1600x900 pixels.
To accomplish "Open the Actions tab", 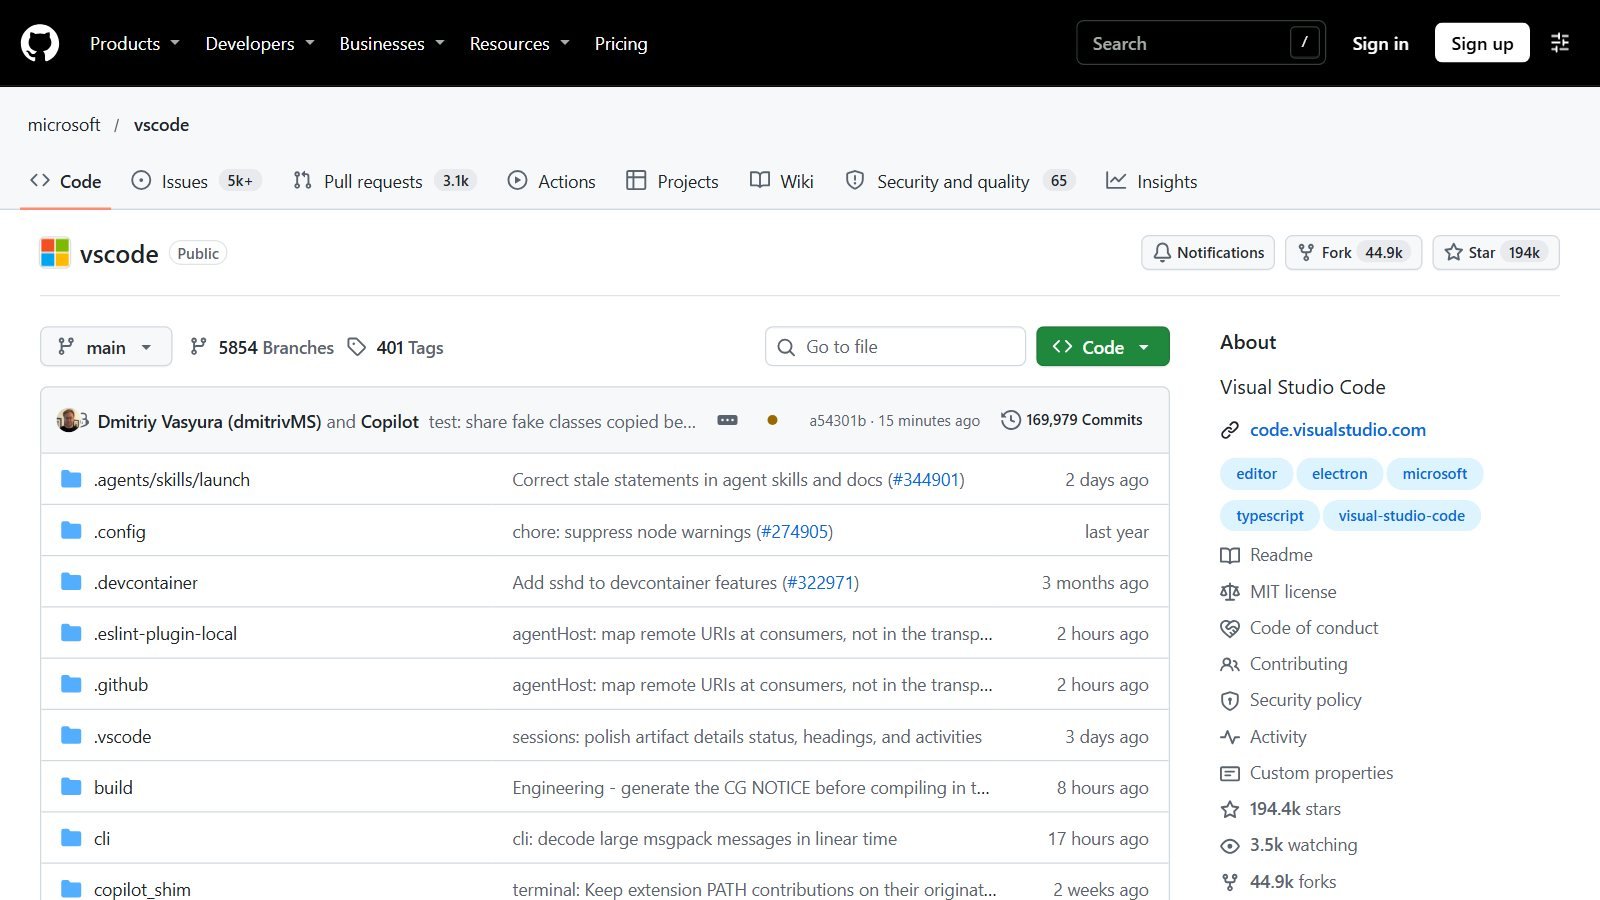I will pyautogui.click(x=552, y=181).
